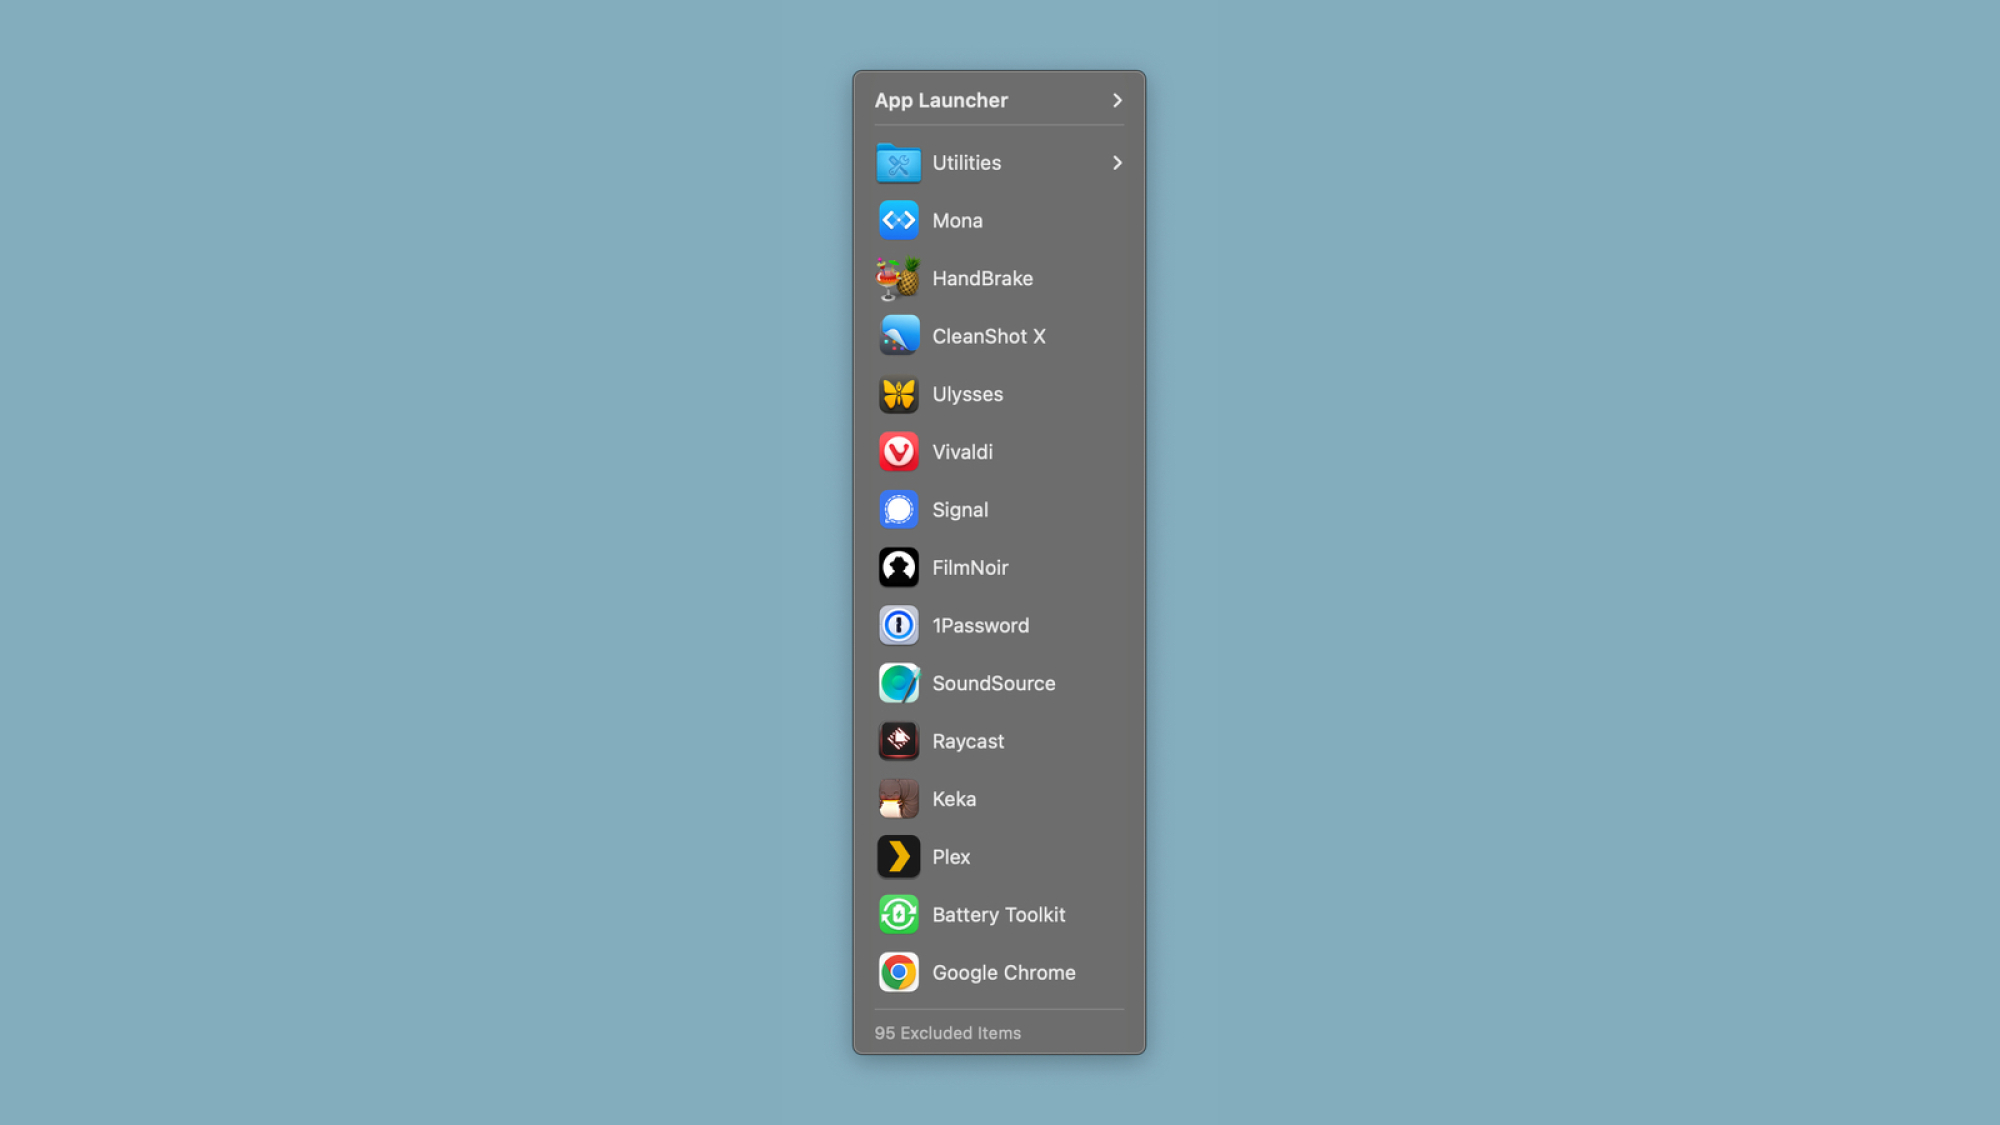Click the HandBrake pineapple cocktail icon
2000x1125 pixels.
898,278
